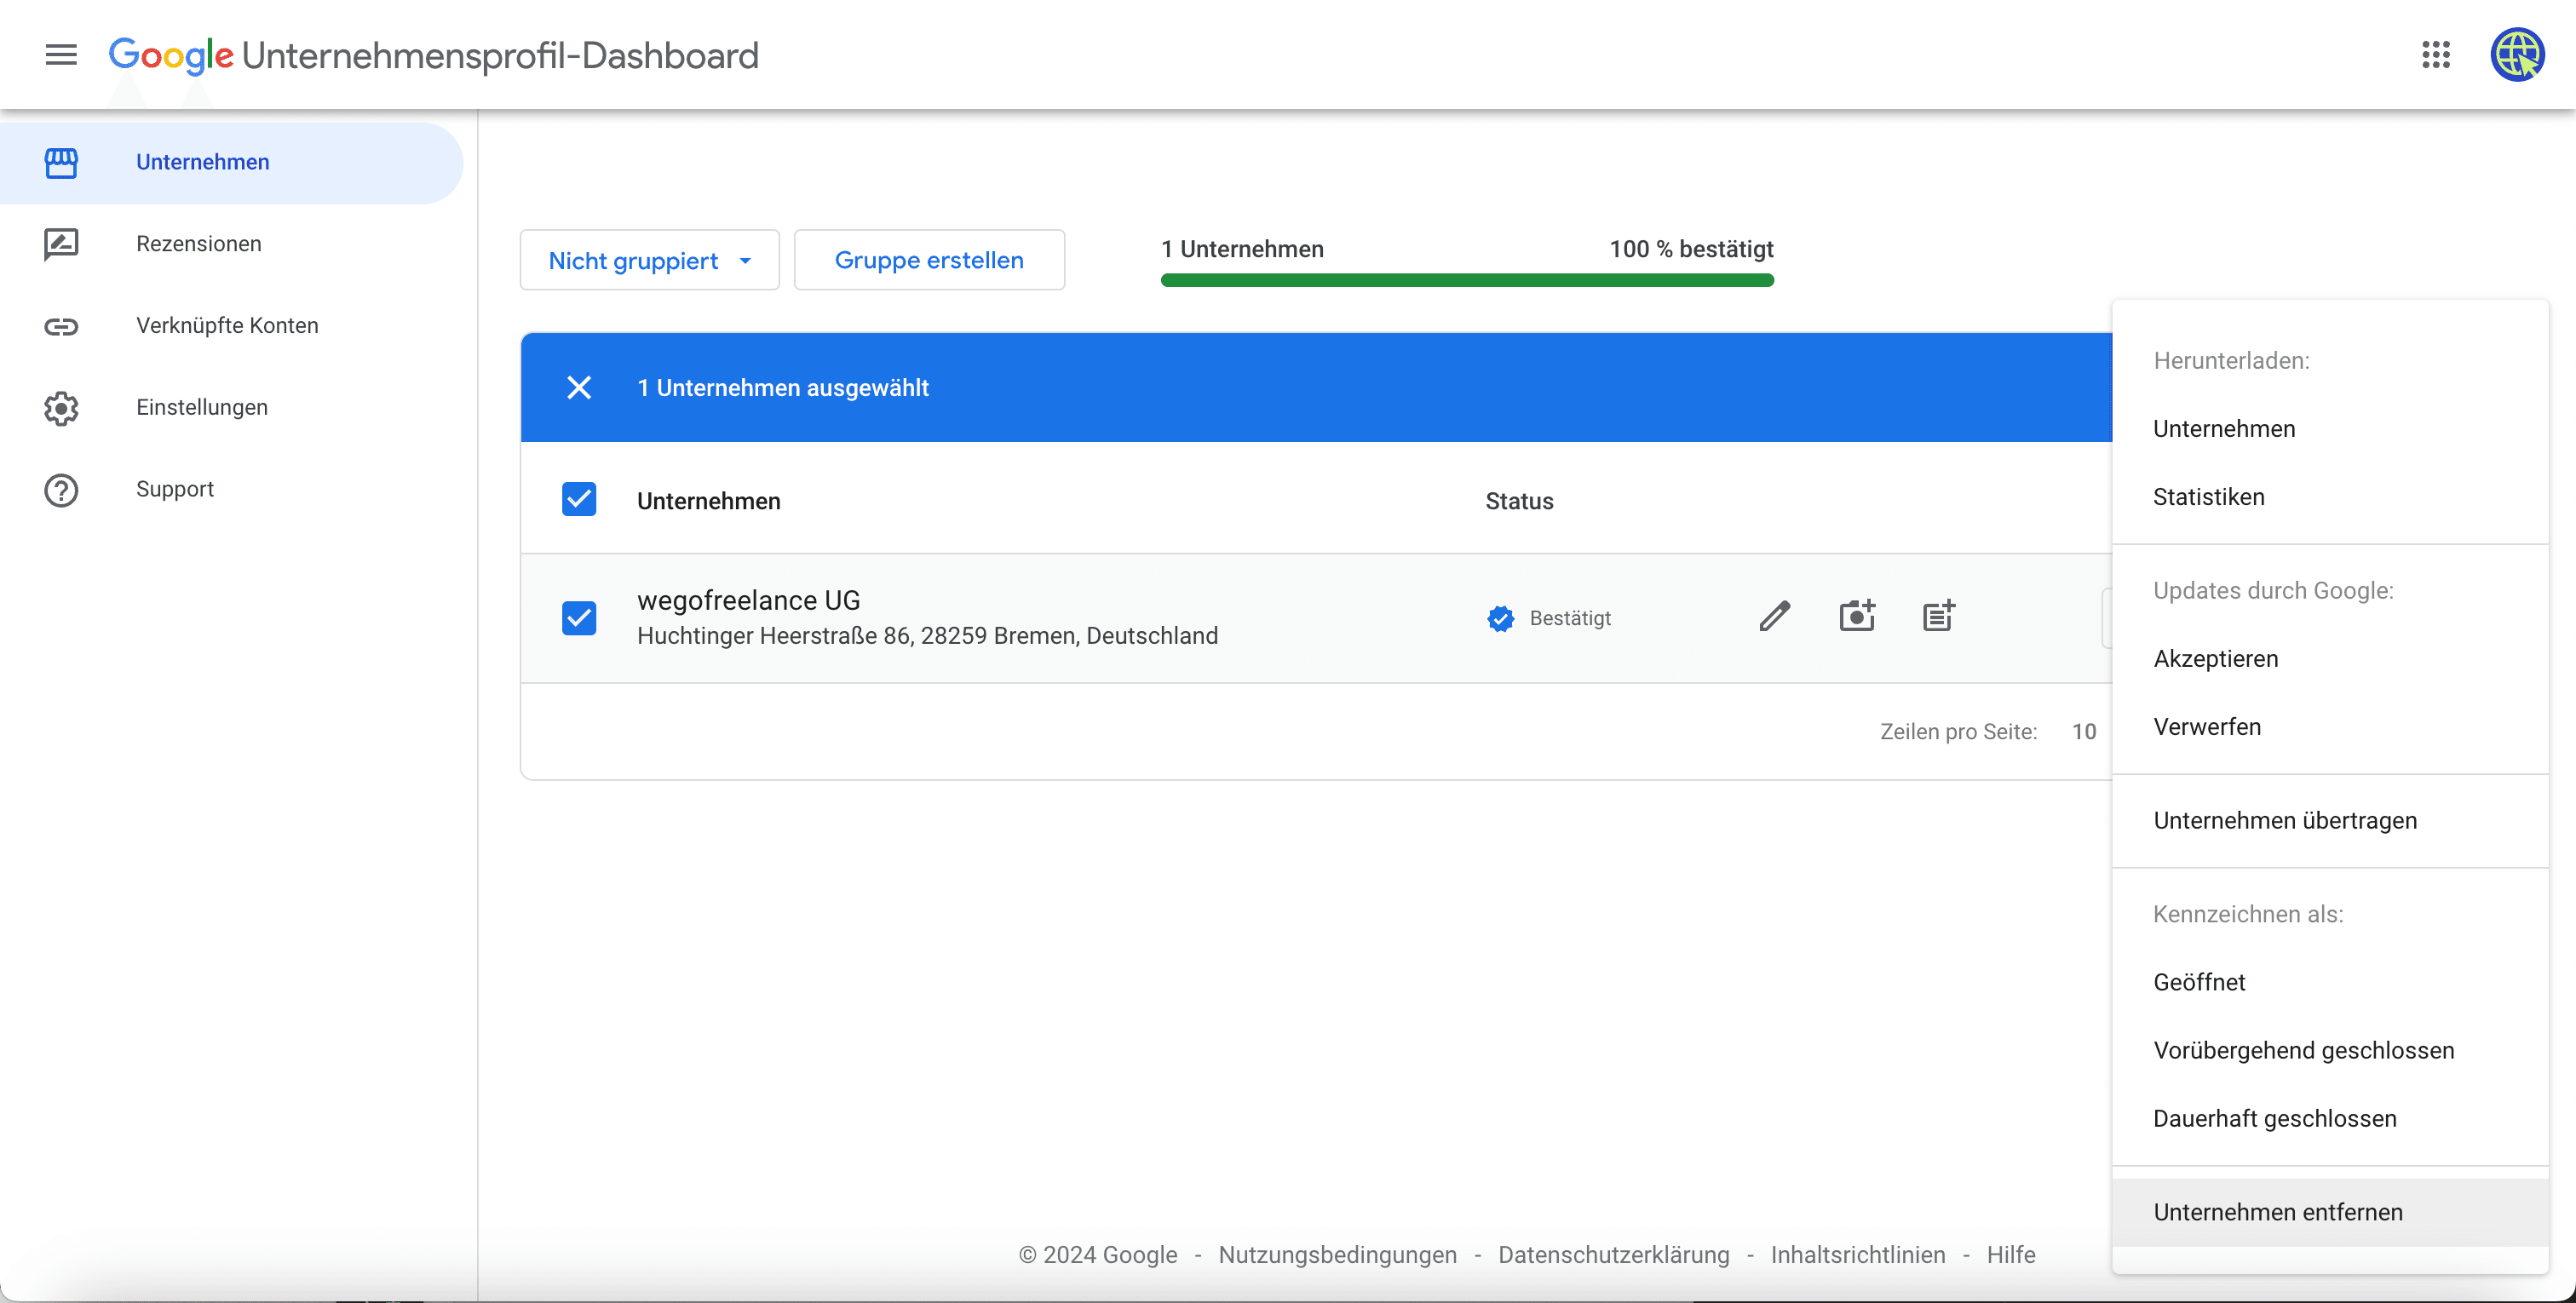Click the green verification progress bar
Image resolution: width=2576 pixels, height=1303 pixels.
1467,280
